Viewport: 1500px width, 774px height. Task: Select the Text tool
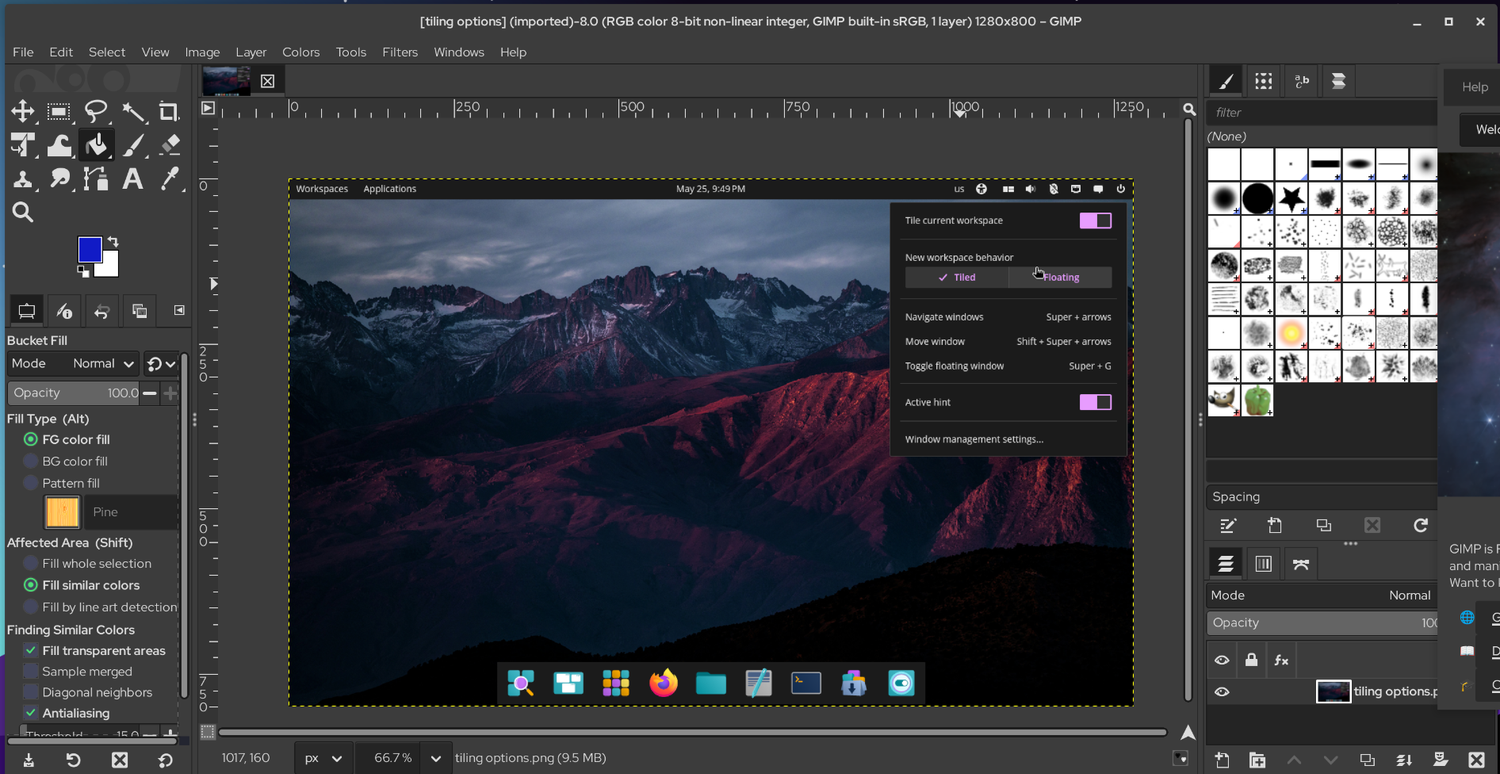133,179
